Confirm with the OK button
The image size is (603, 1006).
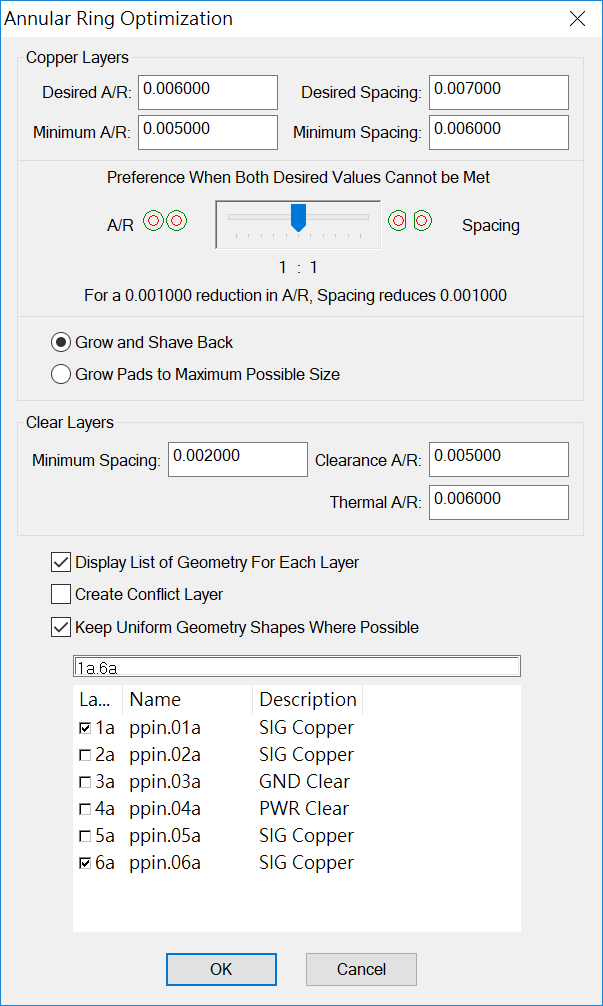tap(221, 969)
